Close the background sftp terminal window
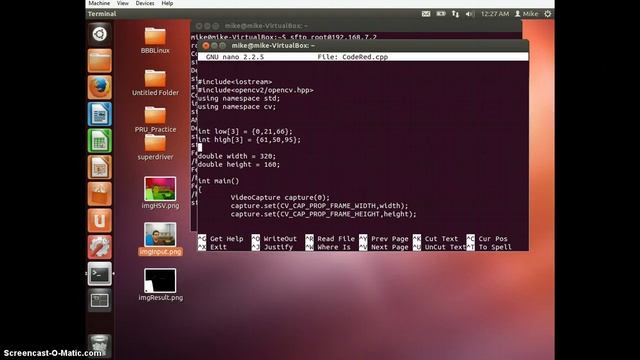Viewport: 640px width, 360px height. coord(199,26)
